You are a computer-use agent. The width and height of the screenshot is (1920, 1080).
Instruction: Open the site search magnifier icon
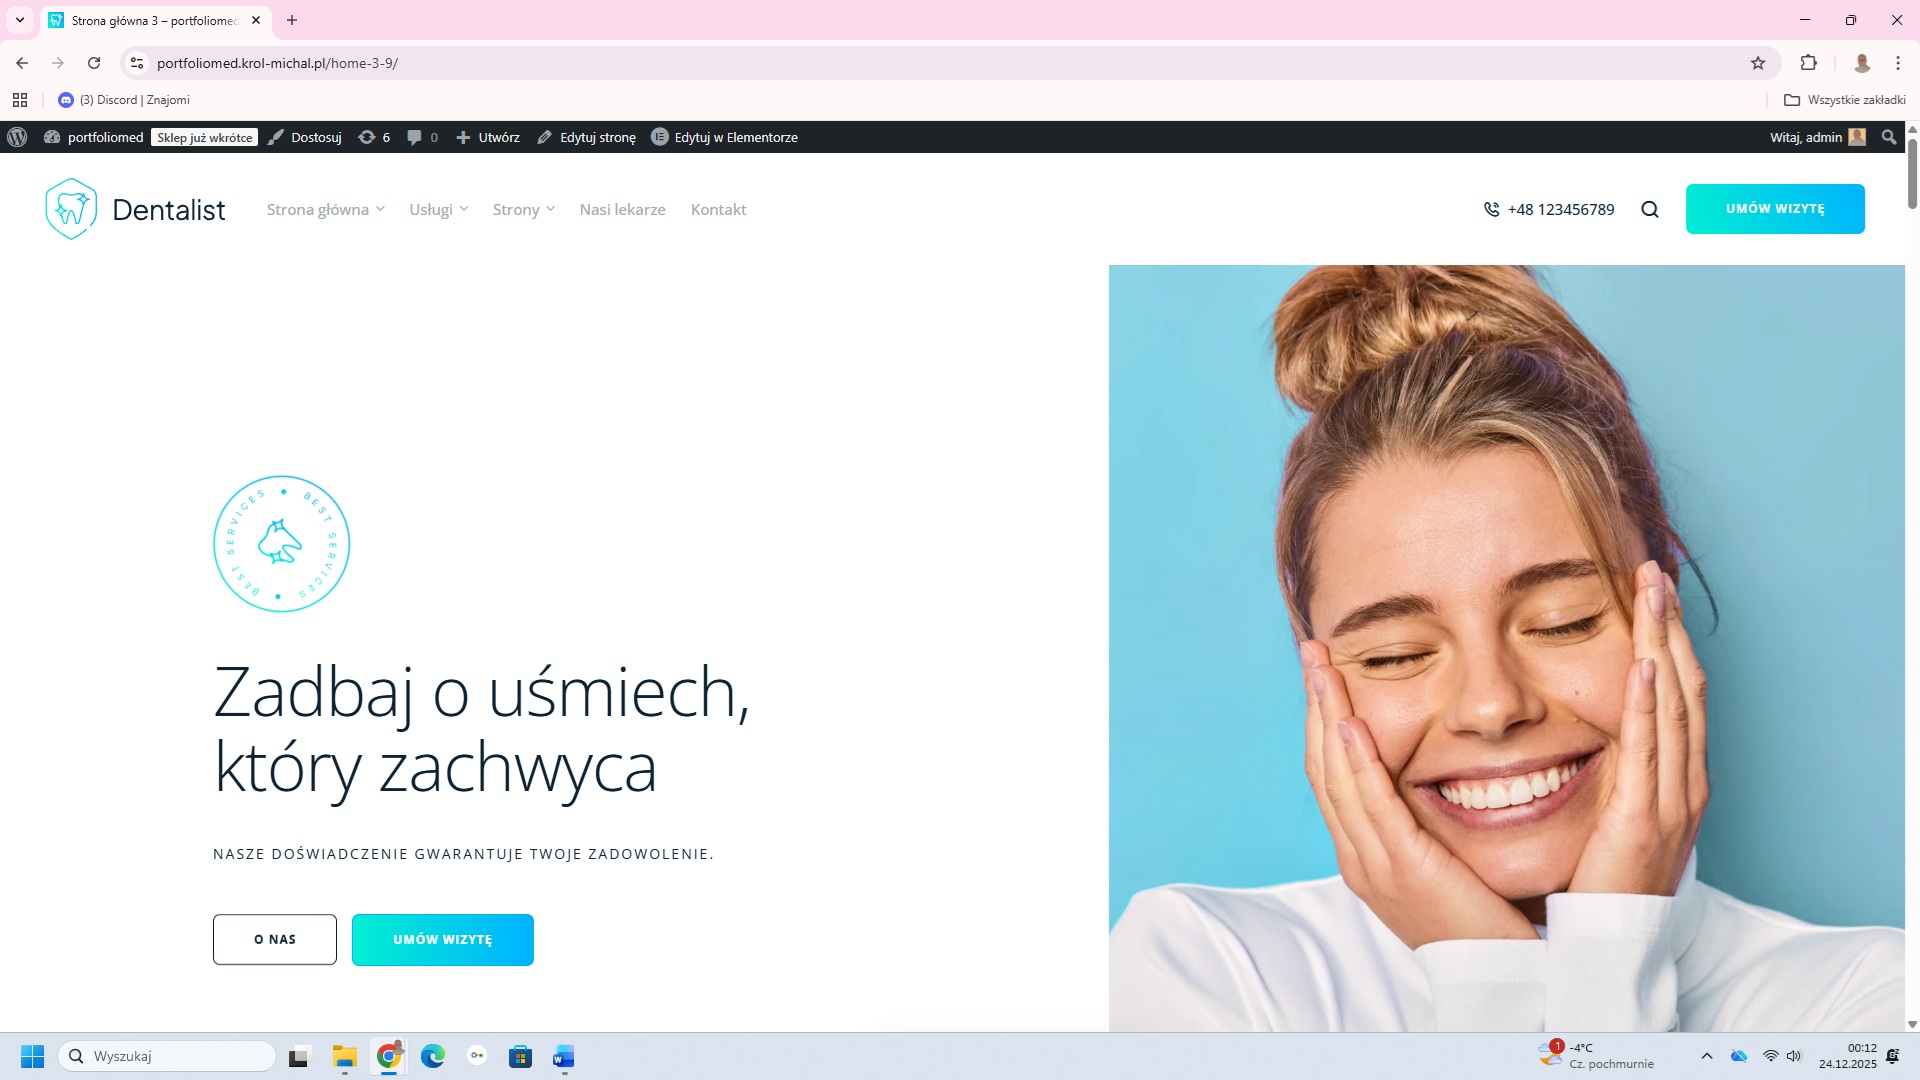1650,209
